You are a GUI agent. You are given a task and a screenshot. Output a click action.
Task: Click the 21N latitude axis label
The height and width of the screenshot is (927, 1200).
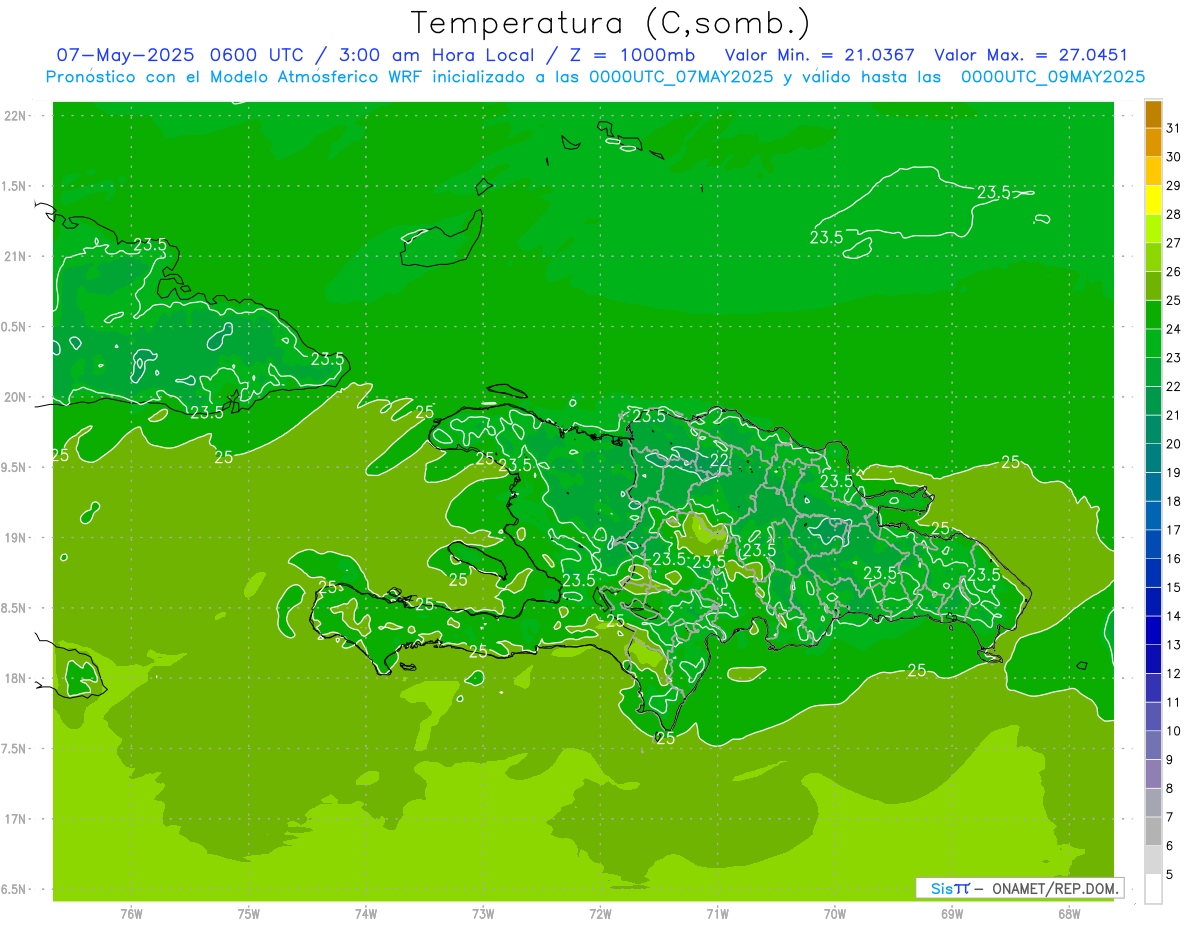[x=16, y=256]
